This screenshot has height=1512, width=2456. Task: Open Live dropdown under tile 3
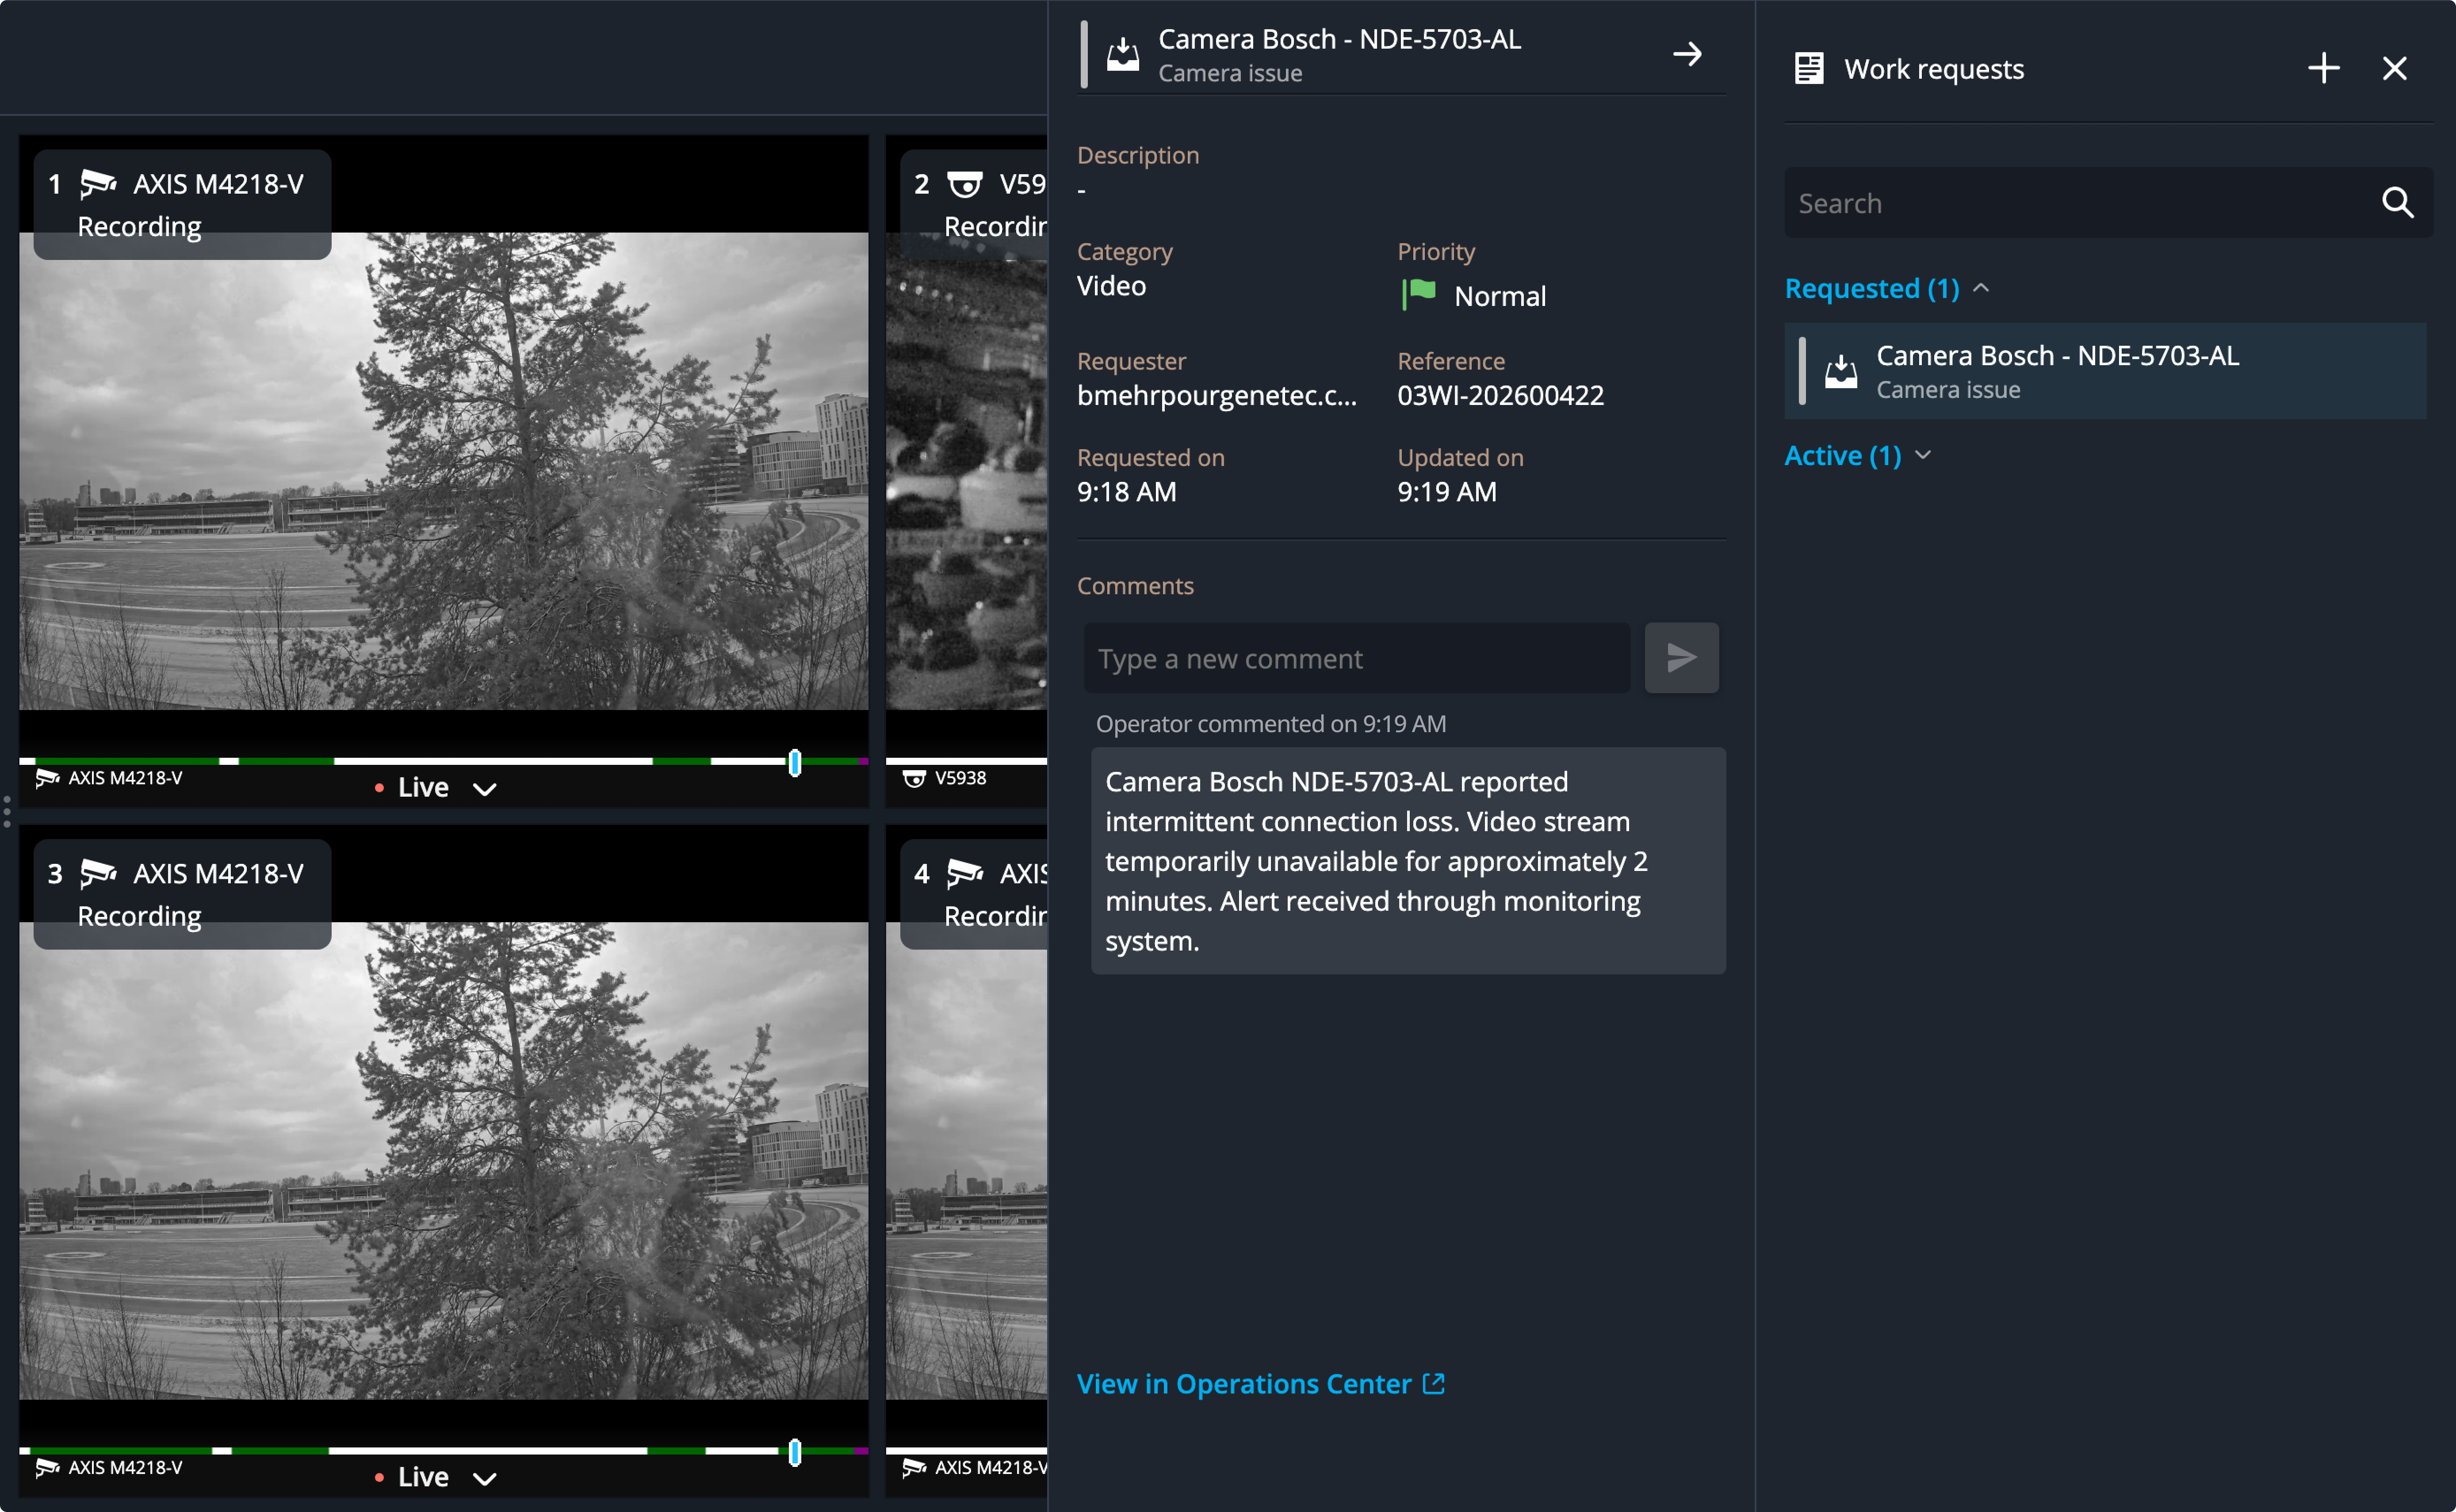click(x=485, y=1478)
